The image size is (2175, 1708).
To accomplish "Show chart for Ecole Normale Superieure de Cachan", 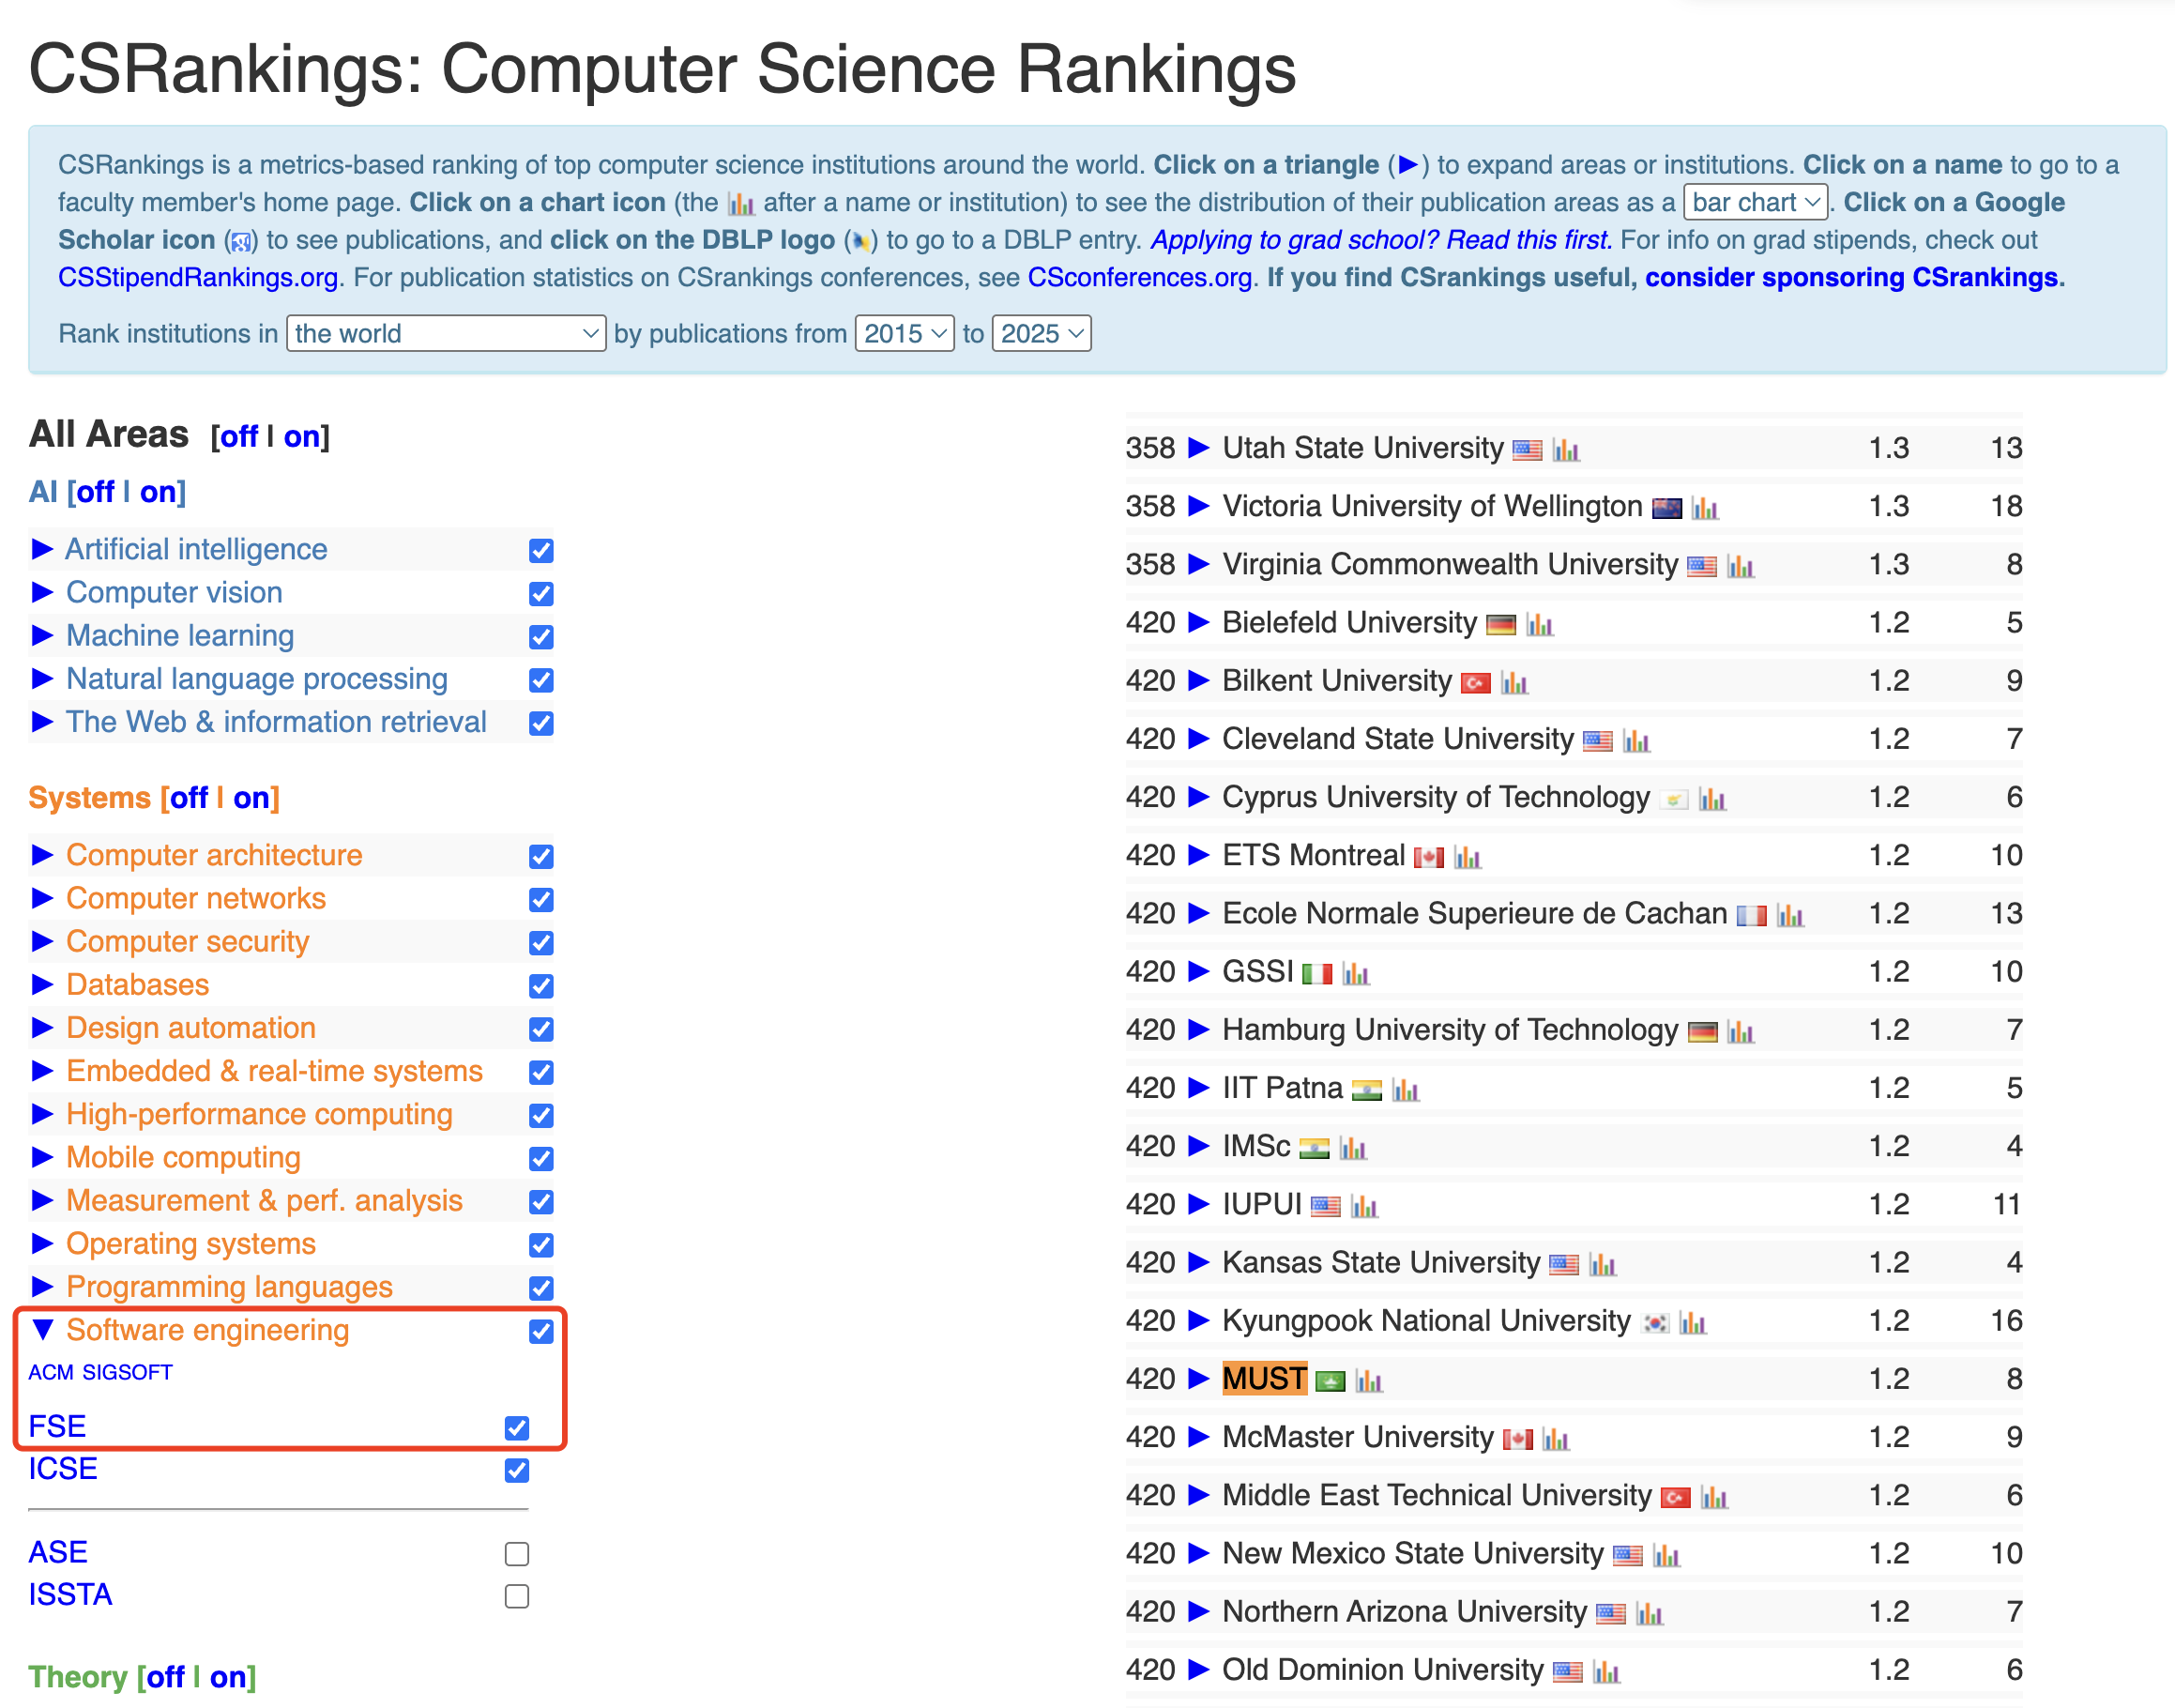I will point(1790,915).
